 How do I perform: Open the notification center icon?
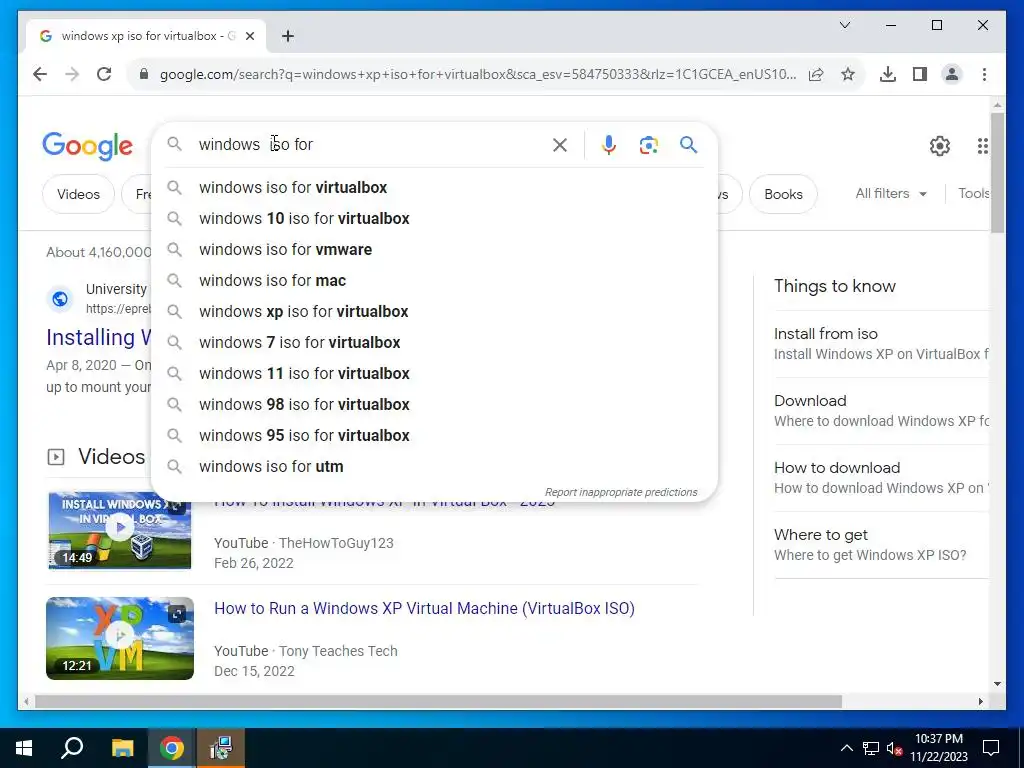click(x=991, y=748)
